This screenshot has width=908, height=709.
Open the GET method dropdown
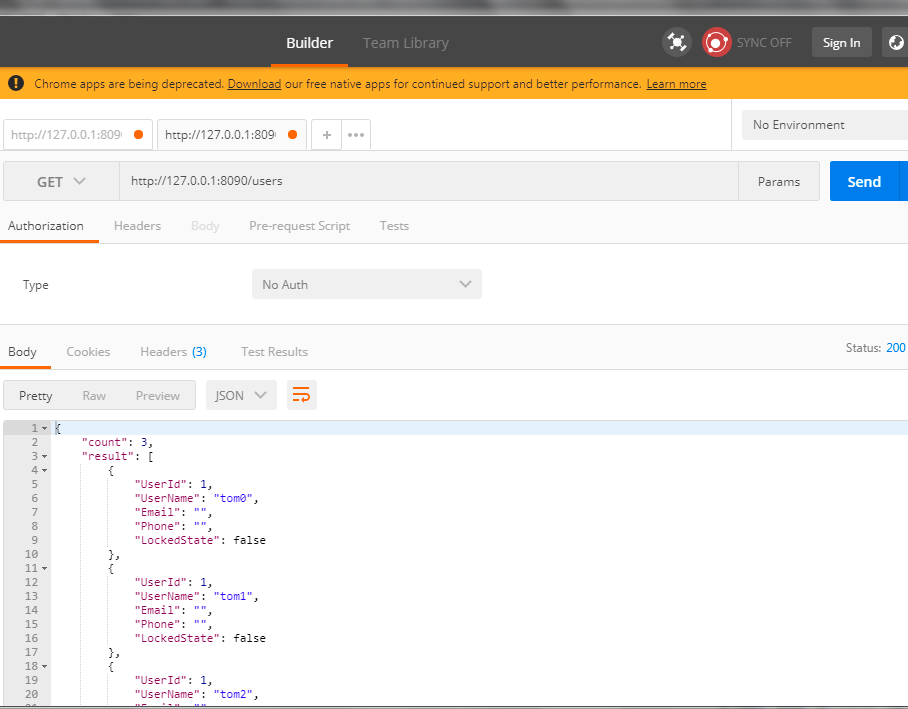(61, 181)
